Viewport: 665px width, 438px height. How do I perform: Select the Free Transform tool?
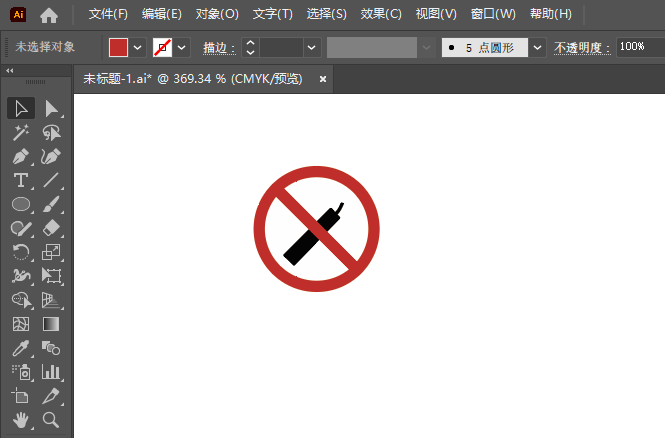51,276
